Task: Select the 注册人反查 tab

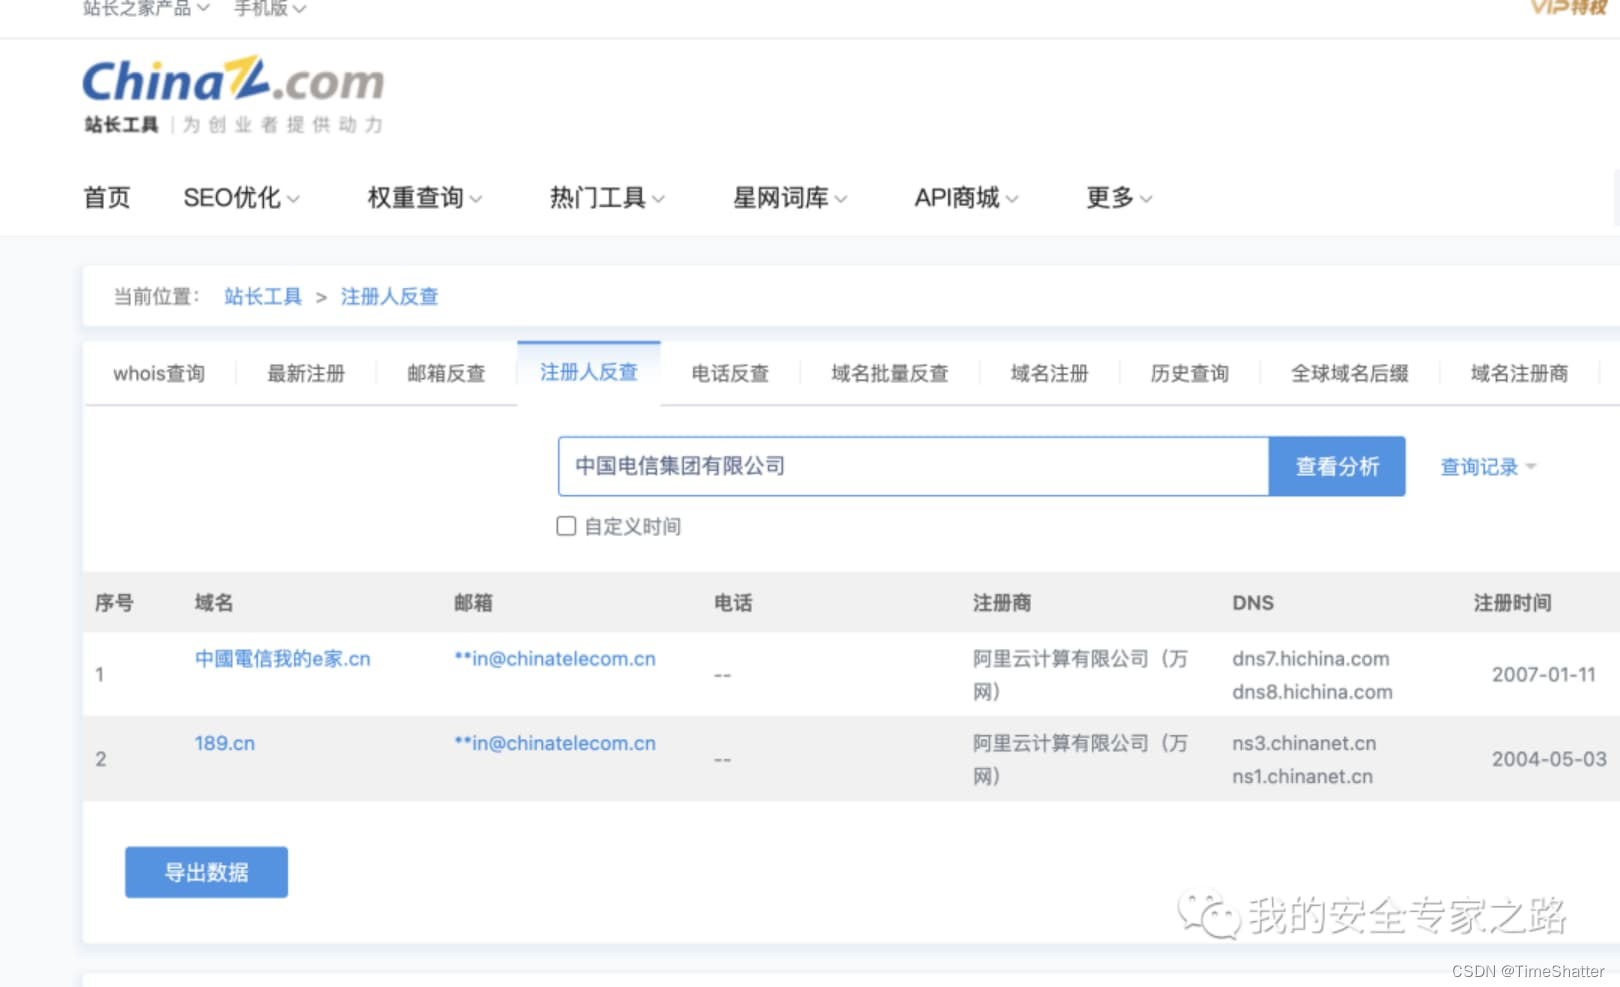Action: click(x=589, y=372)
